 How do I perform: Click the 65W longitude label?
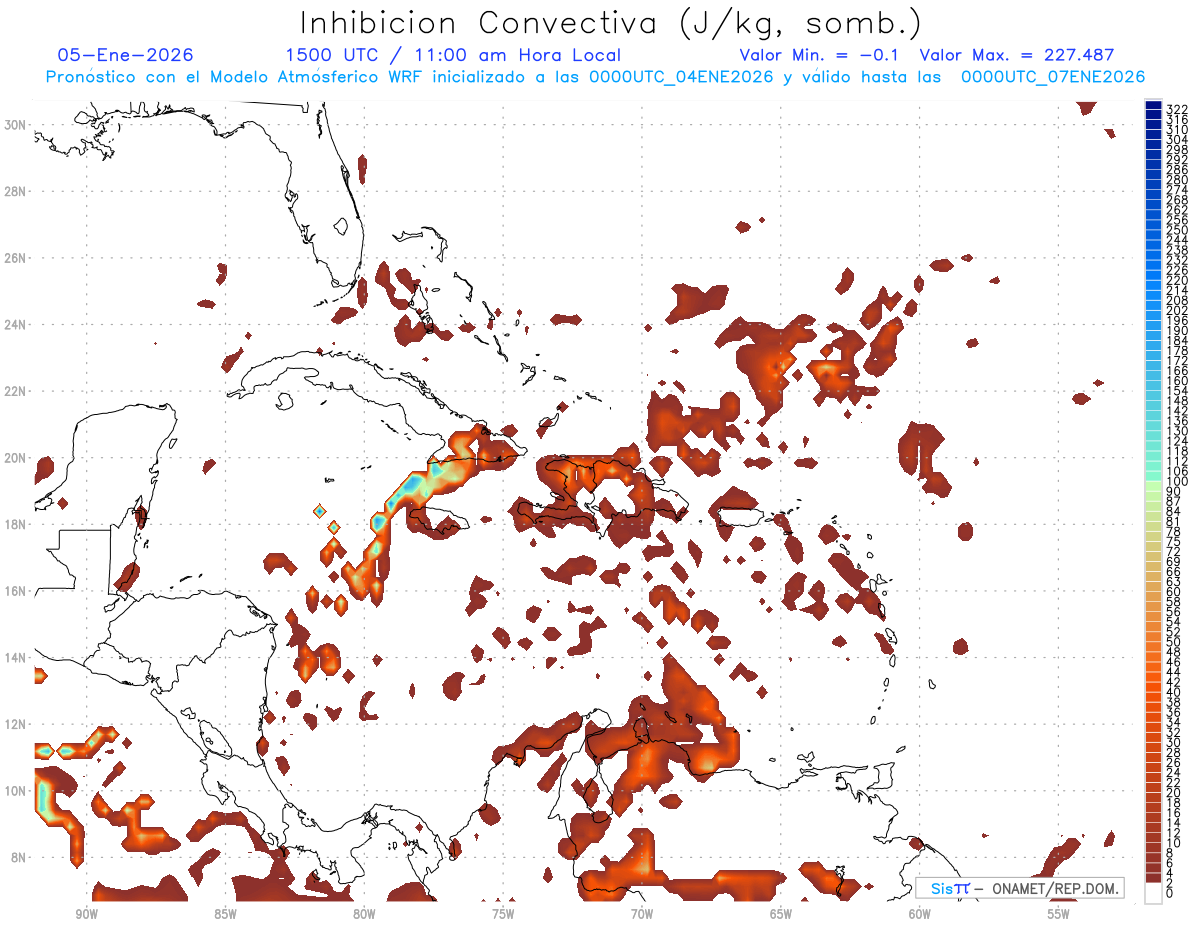tap(781, 914)
